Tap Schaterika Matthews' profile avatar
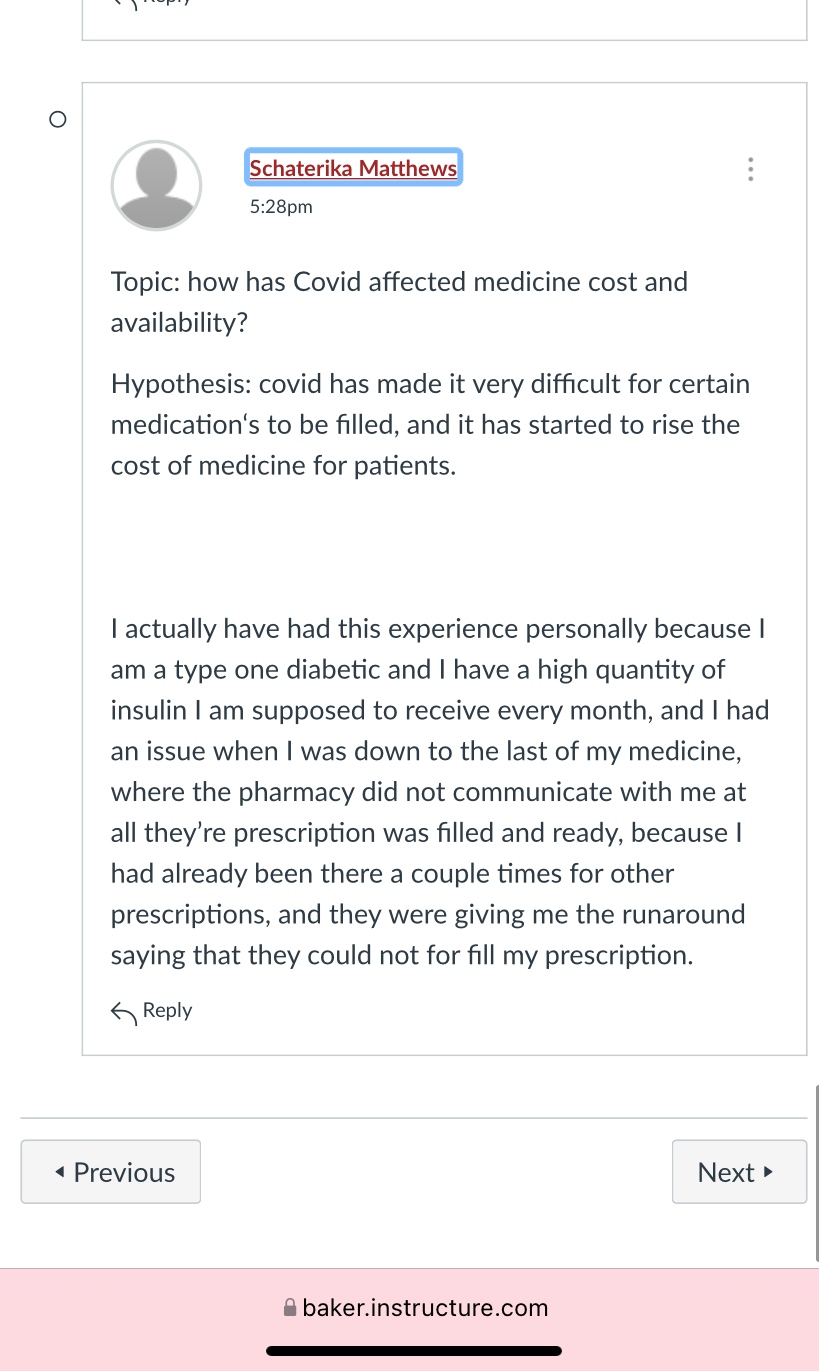This screenshot has height=1371, width=819. 156,186
